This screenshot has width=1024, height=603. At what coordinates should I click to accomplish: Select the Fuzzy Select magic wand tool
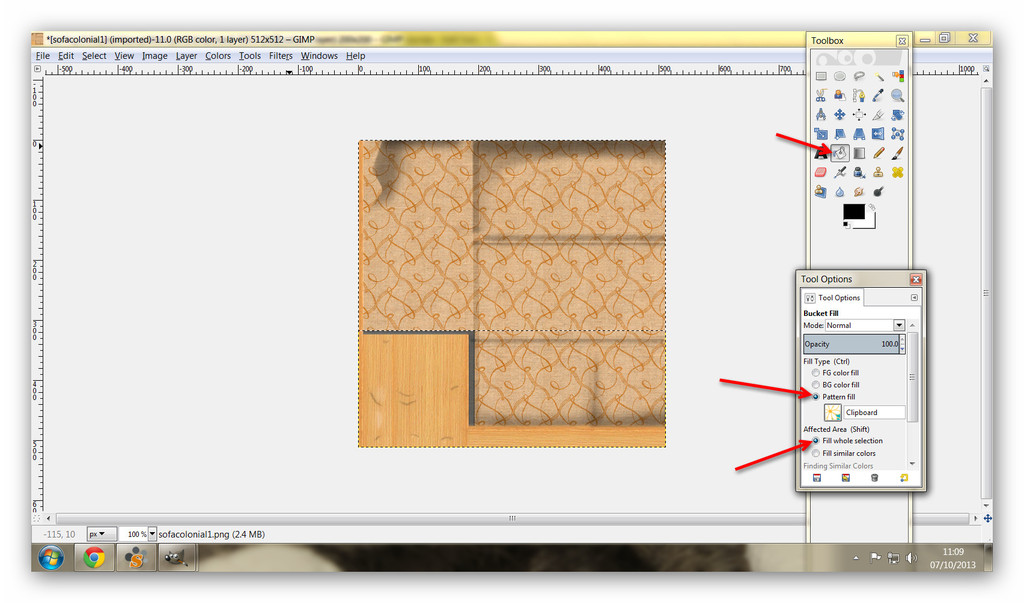click(878, 76)
